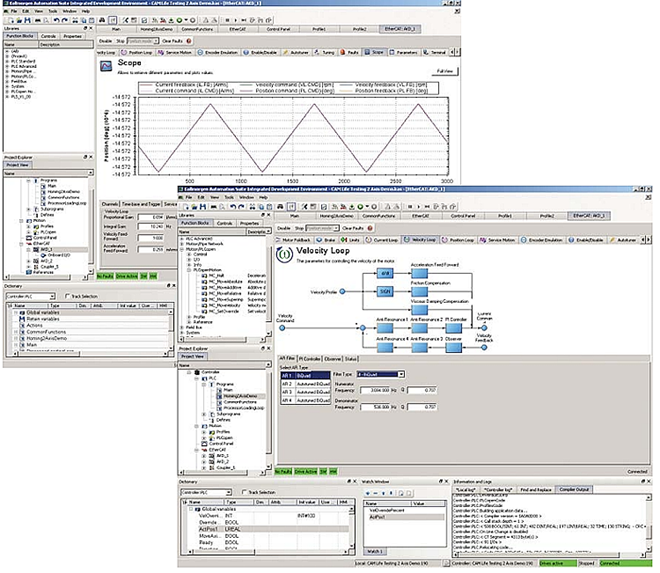
Task: Open the position mode dropdown in the Scope window
Action: pyautogui.click(x=156, y=41)
